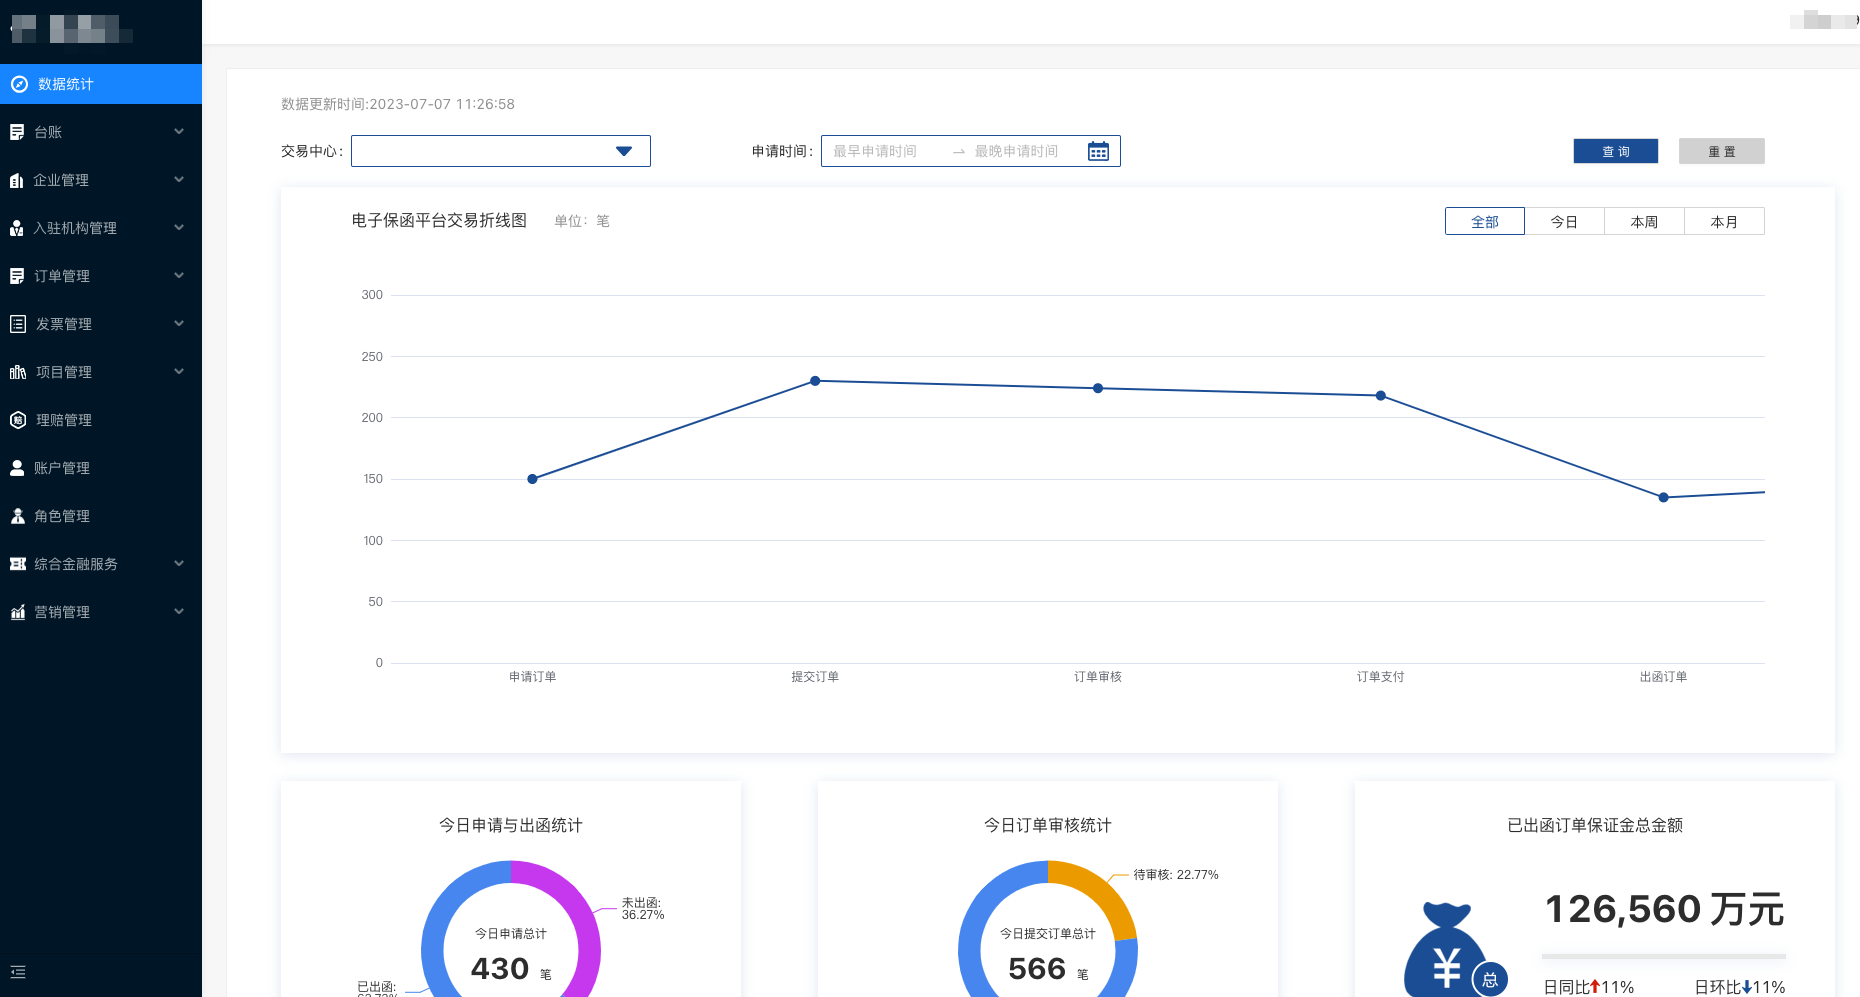Screen dimensions: 1860x997
Task: Click the 项目管理 chart icon
Action: (x=18, y=372)
